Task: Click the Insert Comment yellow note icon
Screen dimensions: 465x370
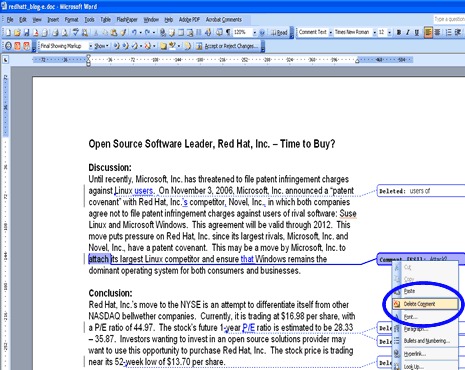Action: 163,46
